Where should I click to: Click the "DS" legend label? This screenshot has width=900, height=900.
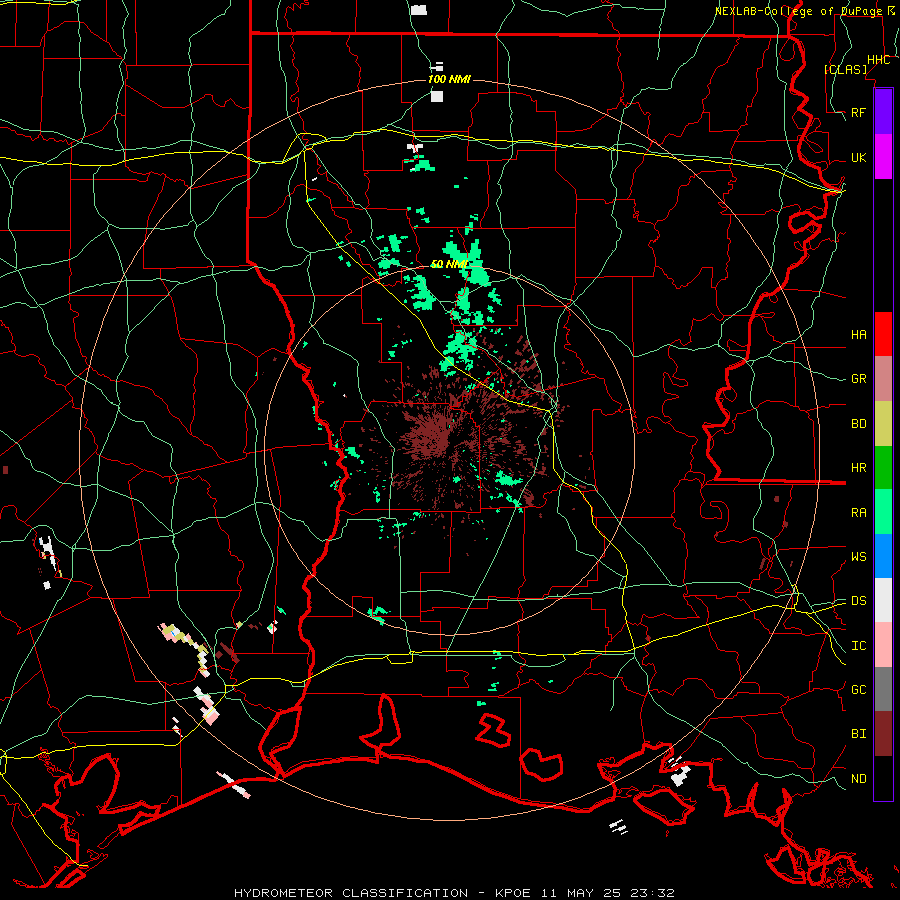click(x=858, y=600)
